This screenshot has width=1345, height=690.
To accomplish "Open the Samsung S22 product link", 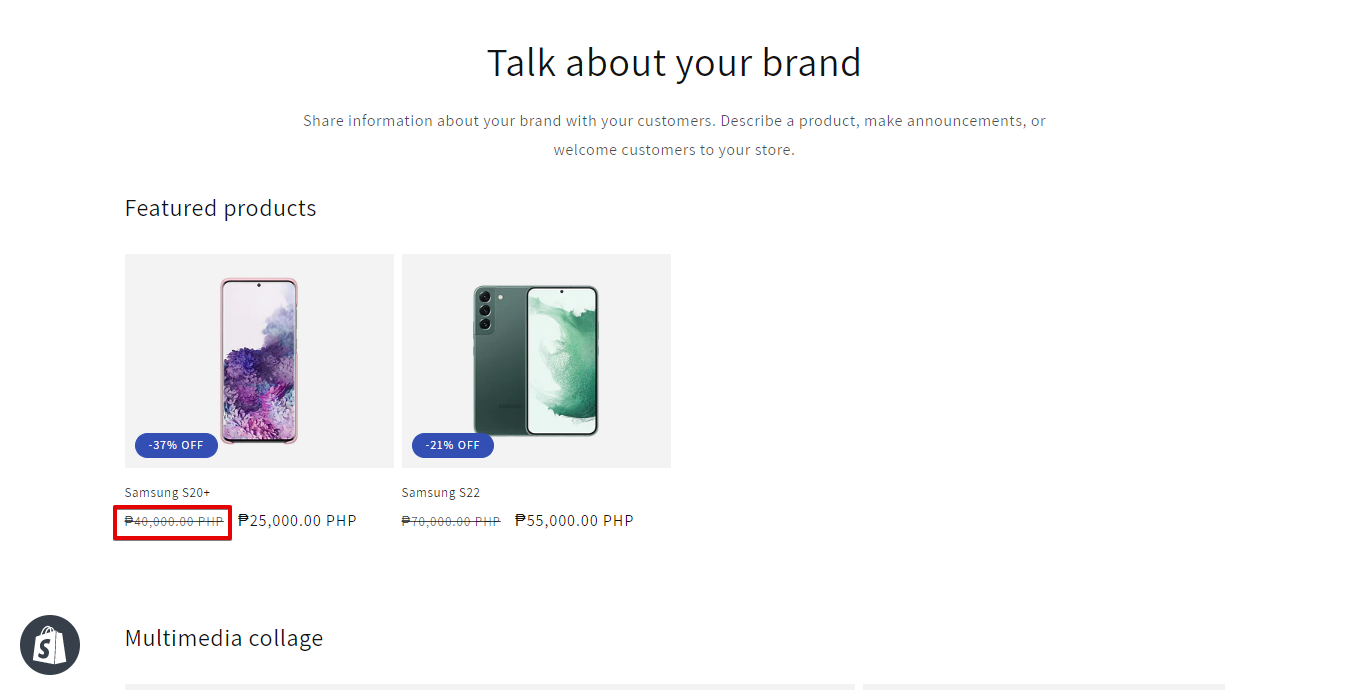I will coord(441,492).
